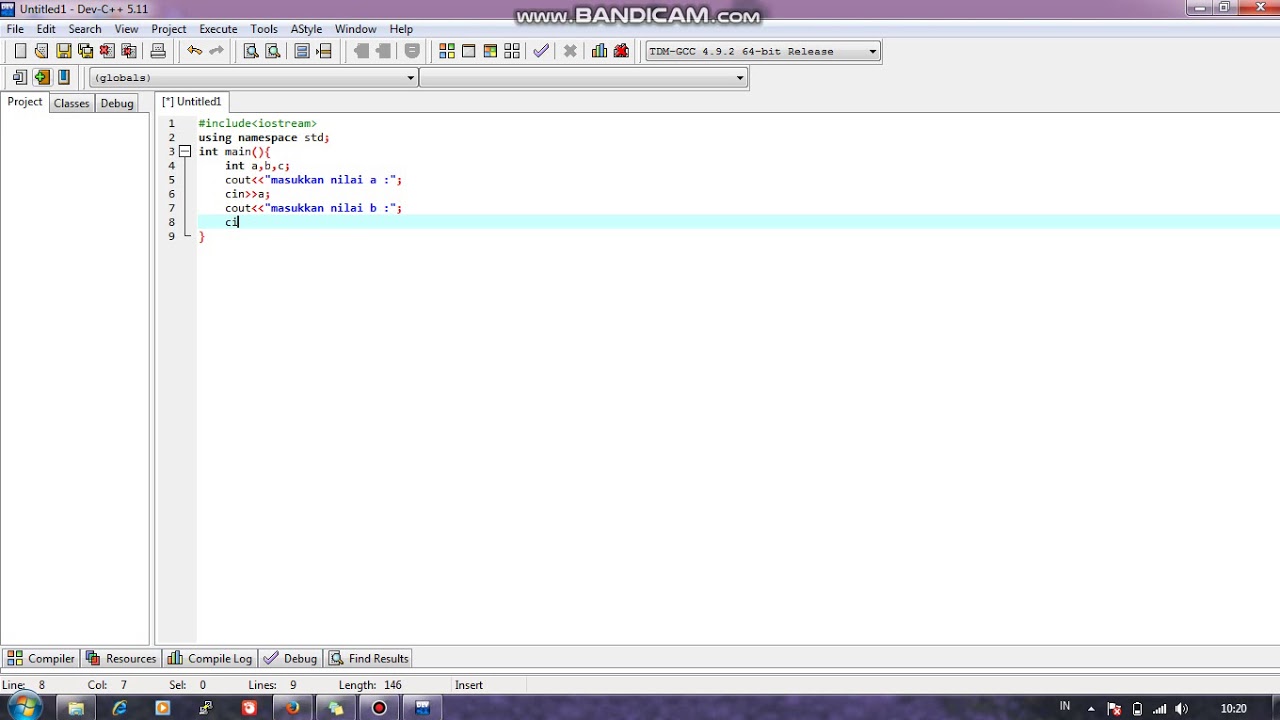Open the File menu
This screenshot has width=1280, height=720.
[x=15, y=29]
